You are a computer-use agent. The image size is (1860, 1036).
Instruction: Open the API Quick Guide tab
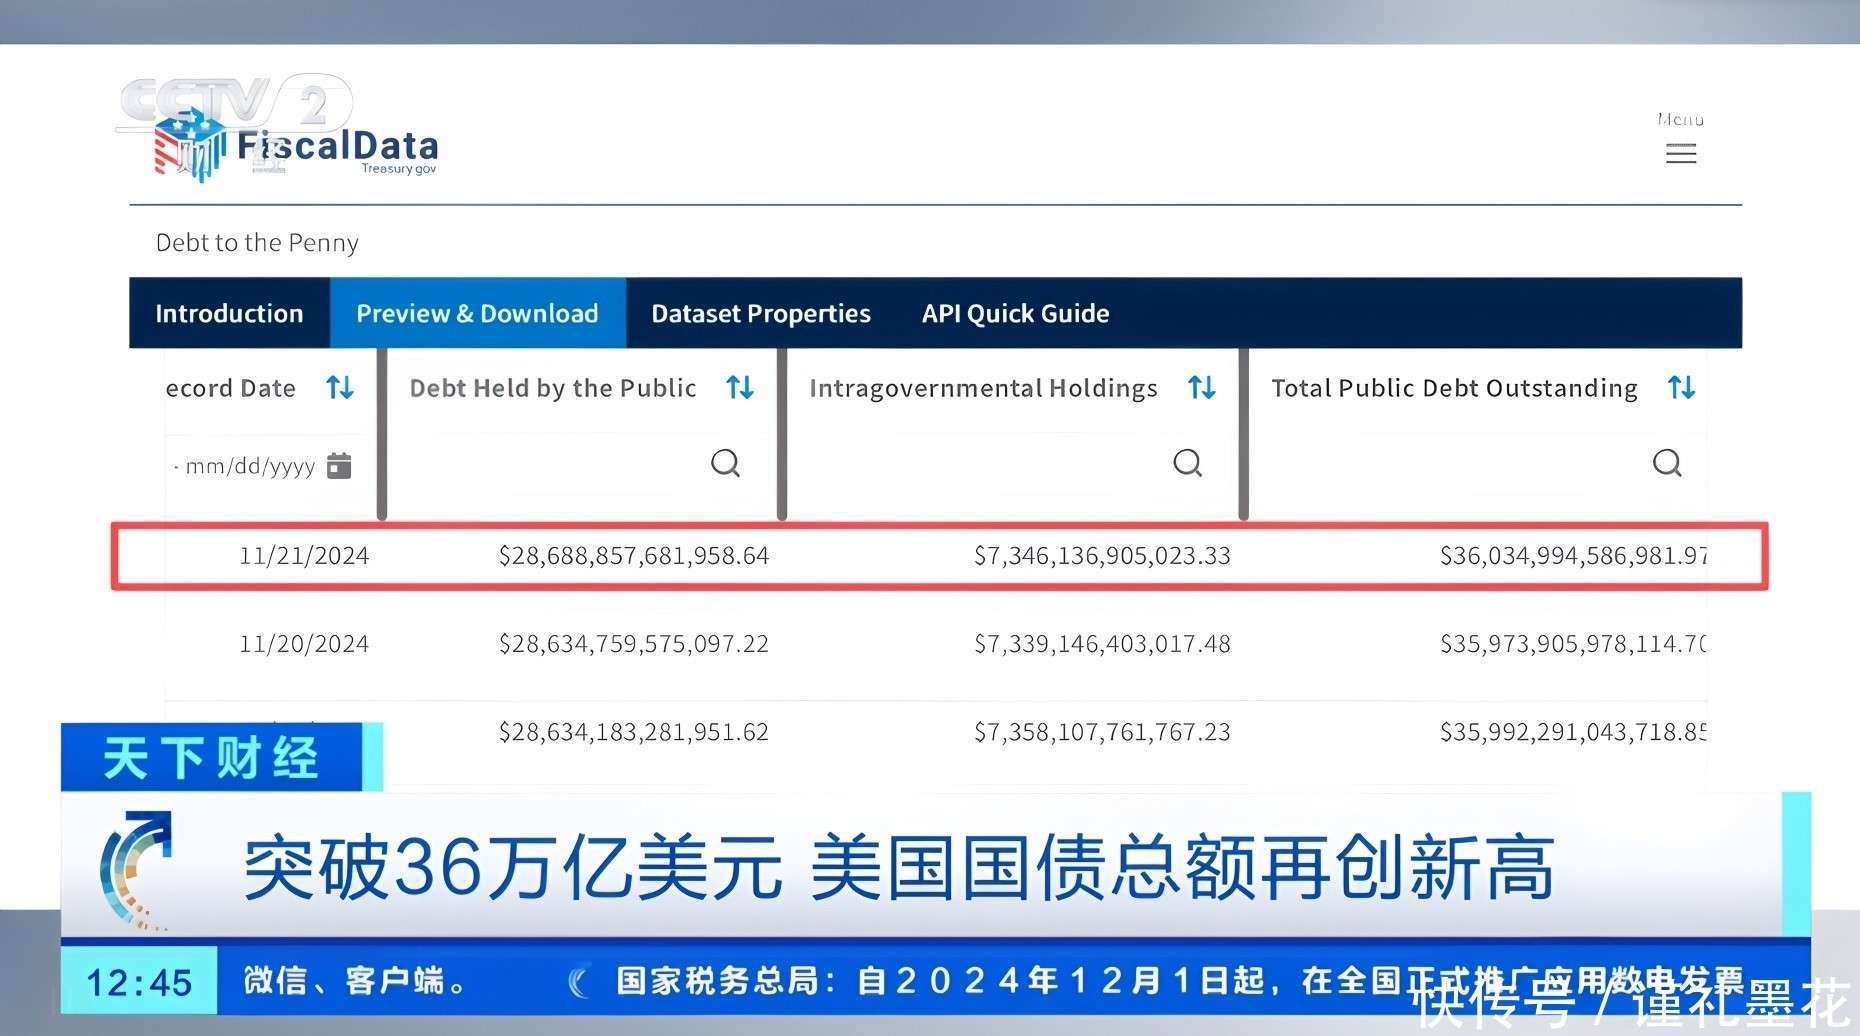1015,314
